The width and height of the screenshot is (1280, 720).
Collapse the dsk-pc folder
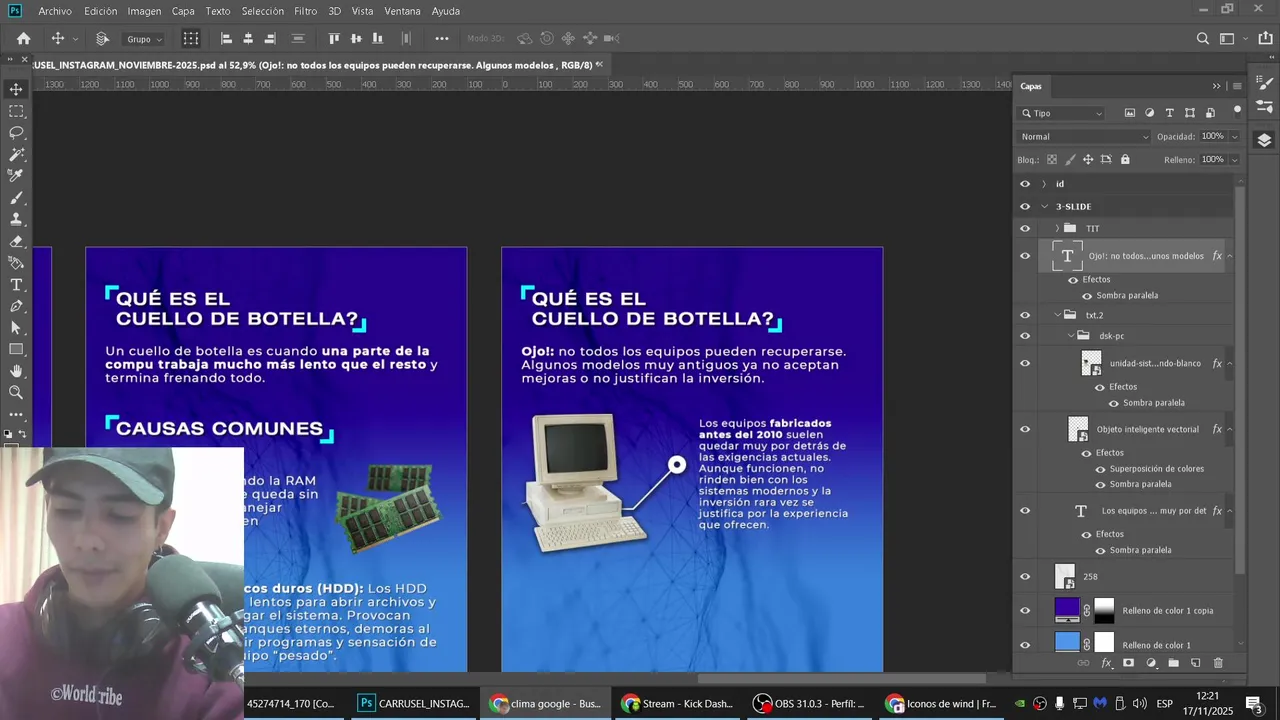point(1070,336)
